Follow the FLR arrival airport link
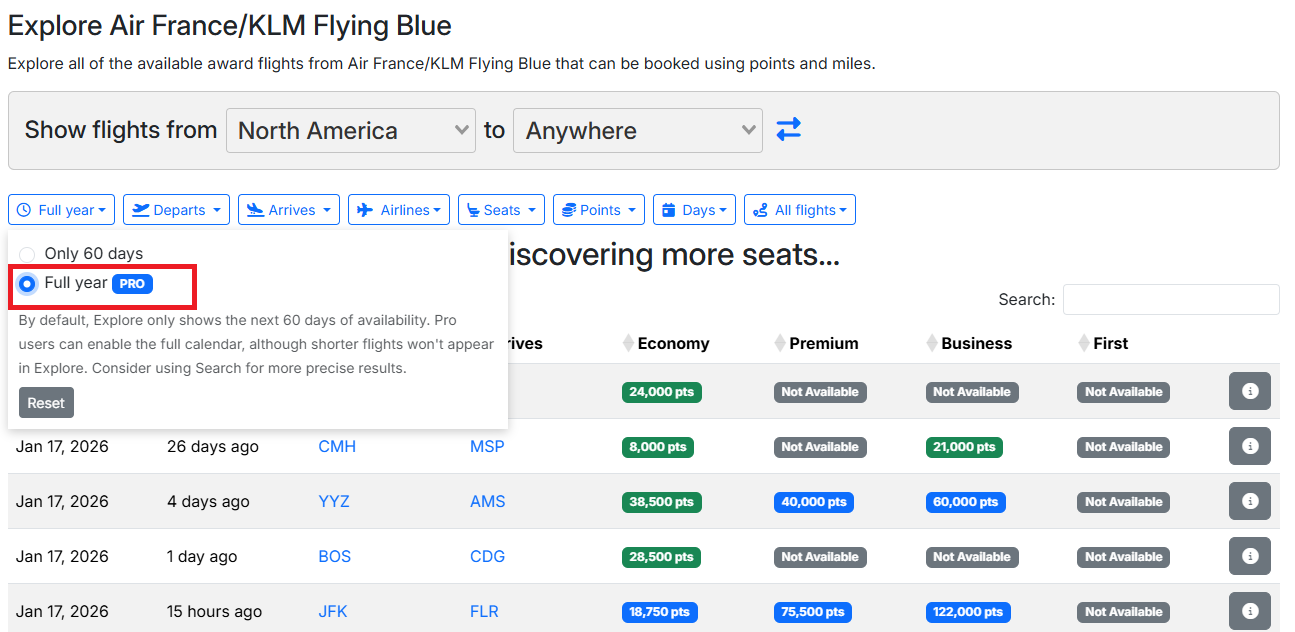1295x632 pixels. tap(484, 612)
